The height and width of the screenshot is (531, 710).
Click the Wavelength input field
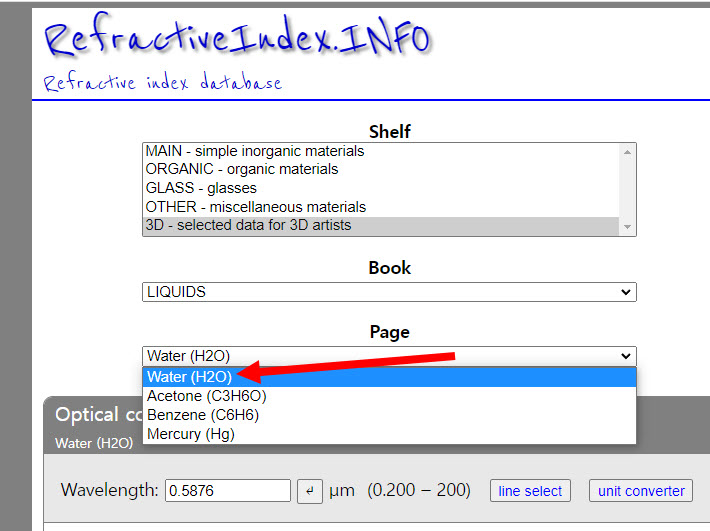click(x=228, y=491)
